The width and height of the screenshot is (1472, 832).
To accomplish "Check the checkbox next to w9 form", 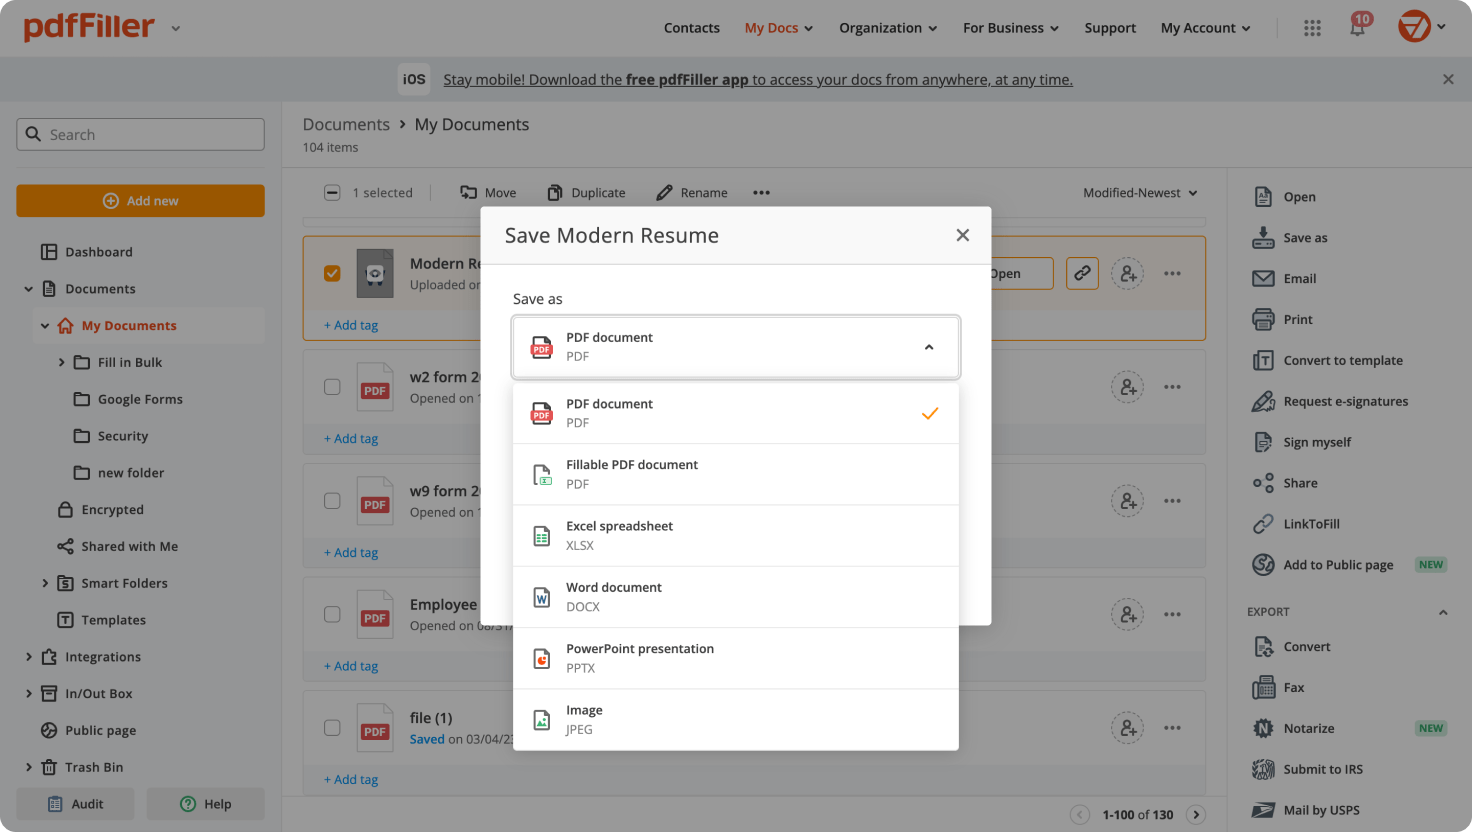I will point(331,500).
